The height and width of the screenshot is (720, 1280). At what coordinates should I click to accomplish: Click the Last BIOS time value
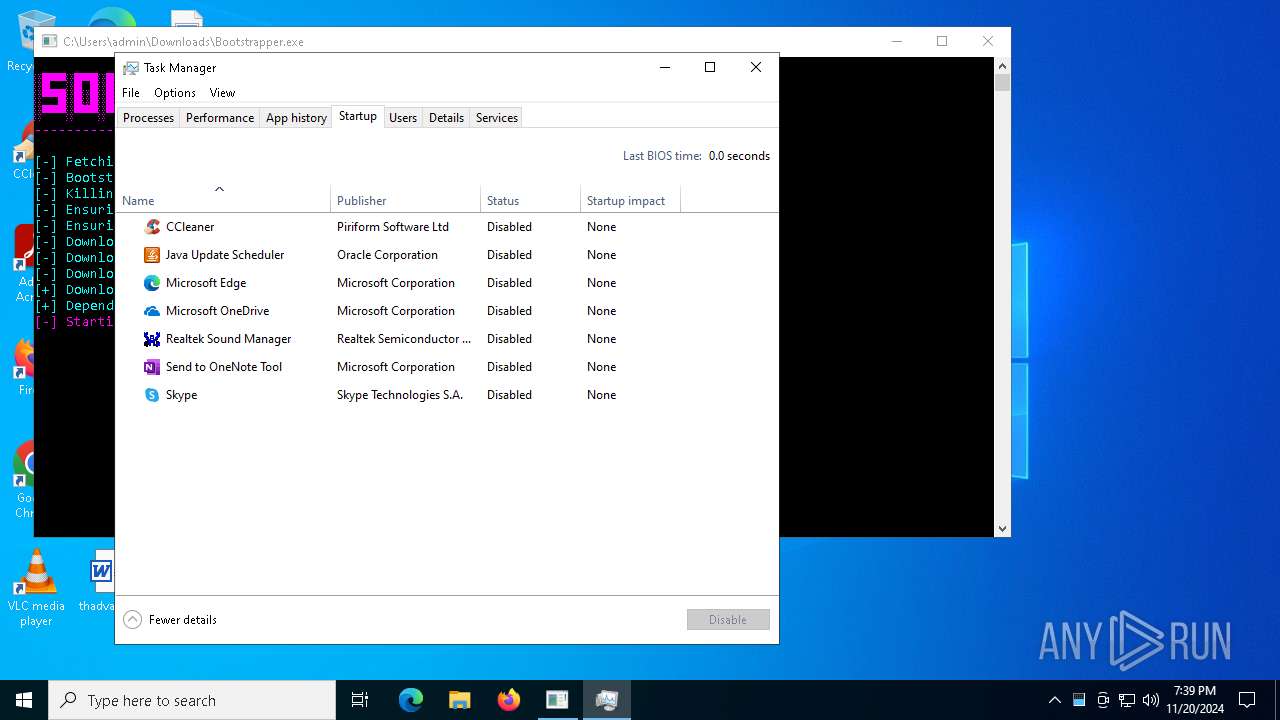tap(739, 156)
